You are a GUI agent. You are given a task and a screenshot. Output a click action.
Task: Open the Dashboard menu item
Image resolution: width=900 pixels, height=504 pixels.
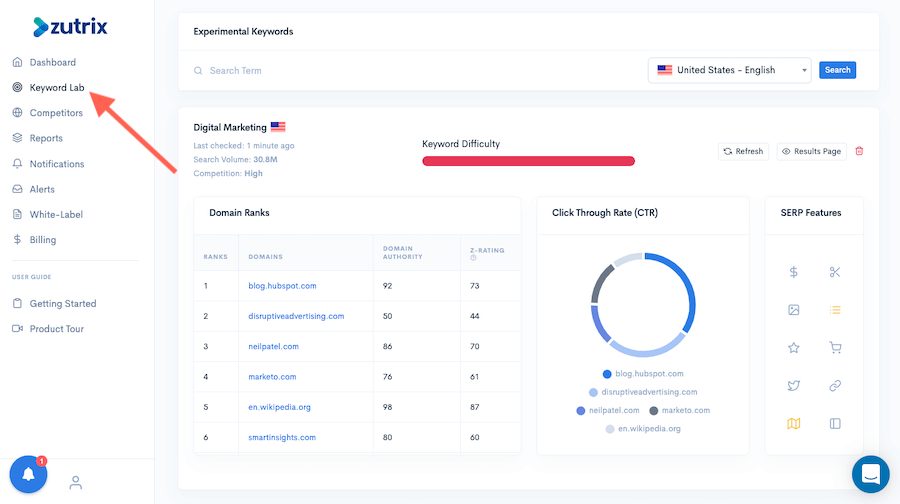click(53, 62)
